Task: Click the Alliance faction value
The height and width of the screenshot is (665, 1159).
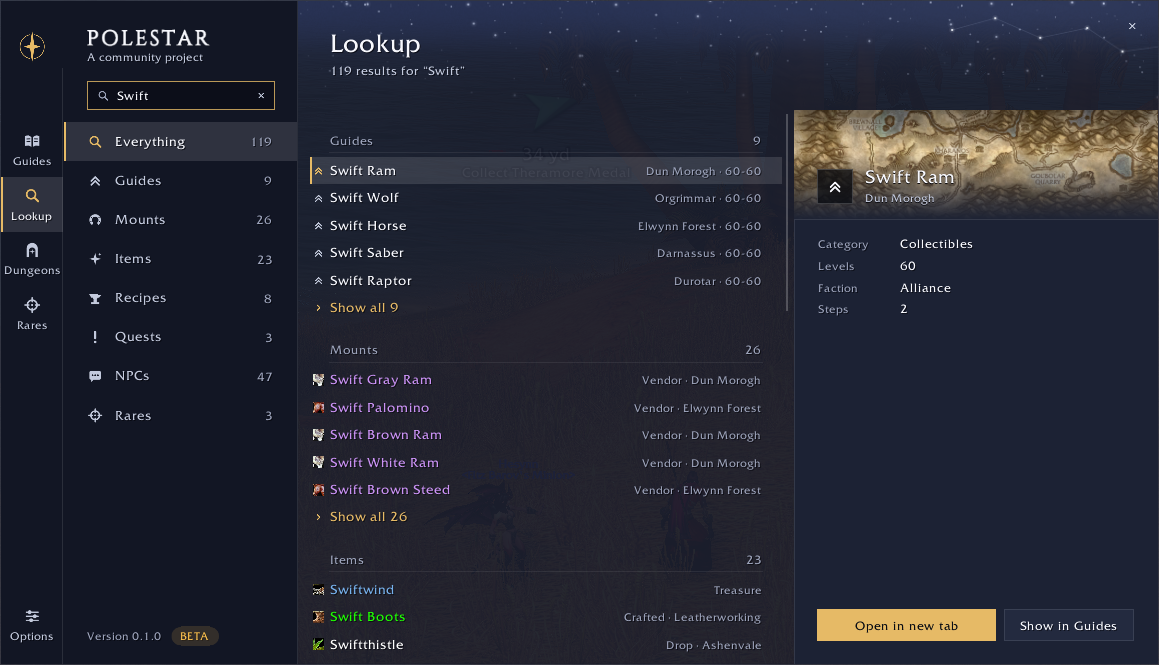Action: pyautogui.click(x=925, y=288)
